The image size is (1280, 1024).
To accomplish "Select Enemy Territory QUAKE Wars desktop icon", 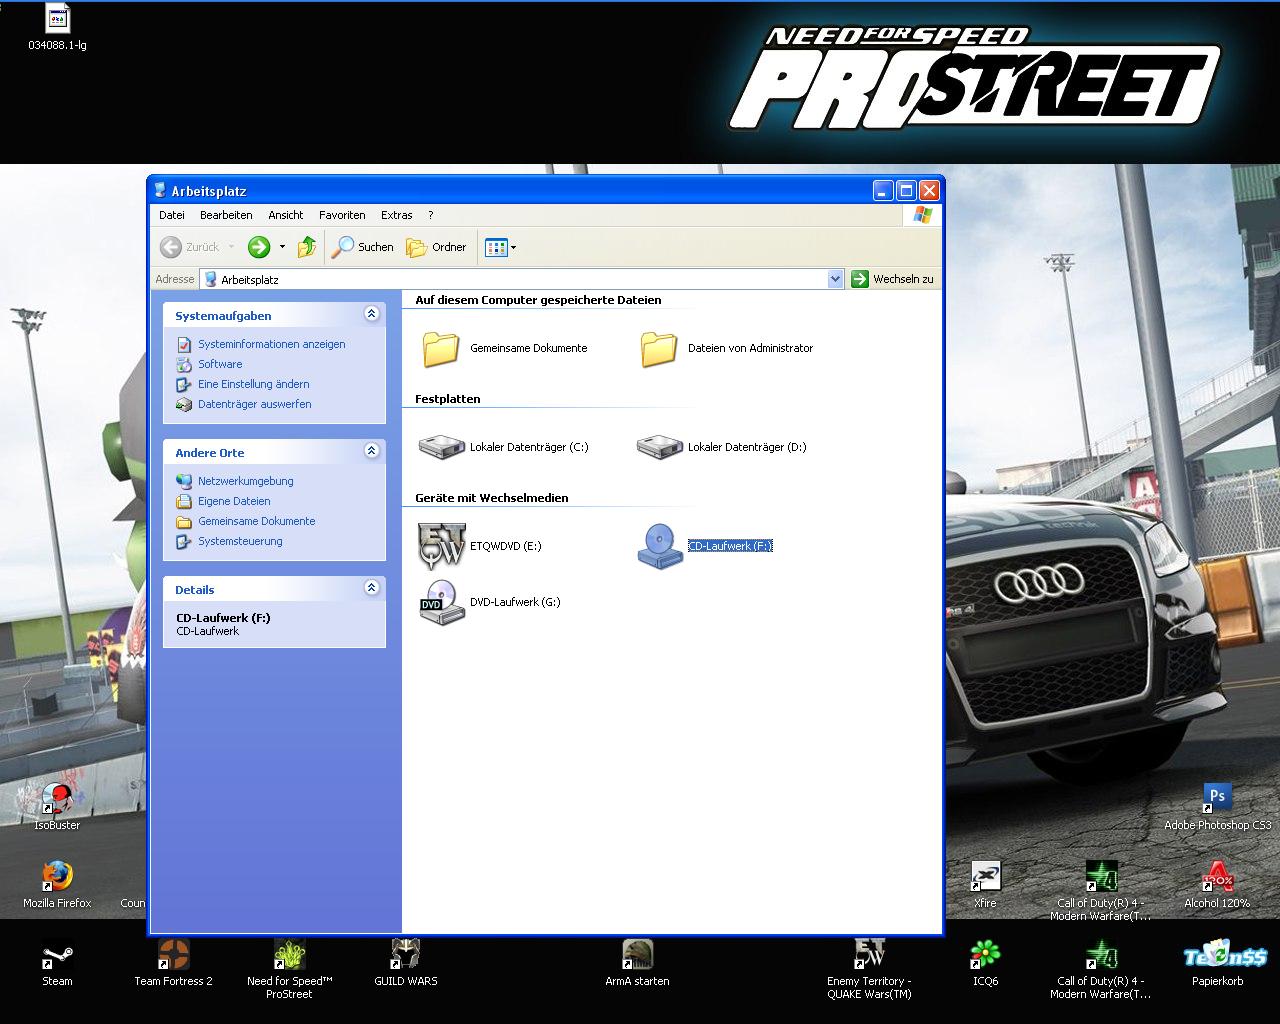I will 869,954.
